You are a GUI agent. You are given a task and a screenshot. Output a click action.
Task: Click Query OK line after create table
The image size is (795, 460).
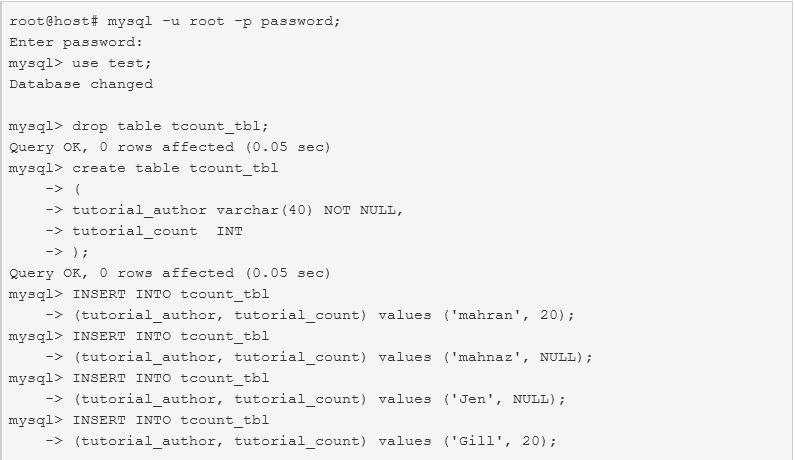coord(169,273)
